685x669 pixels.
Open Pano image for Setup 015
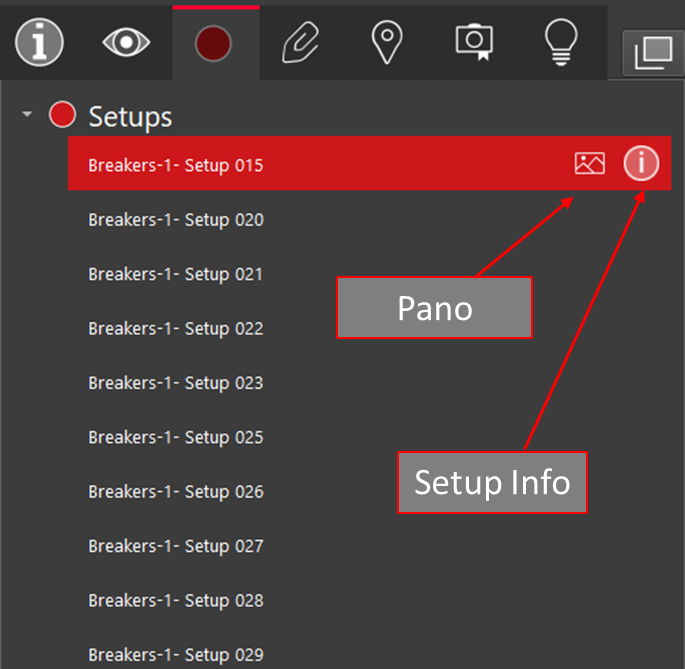pyautogui.click(x=590, y=163)
